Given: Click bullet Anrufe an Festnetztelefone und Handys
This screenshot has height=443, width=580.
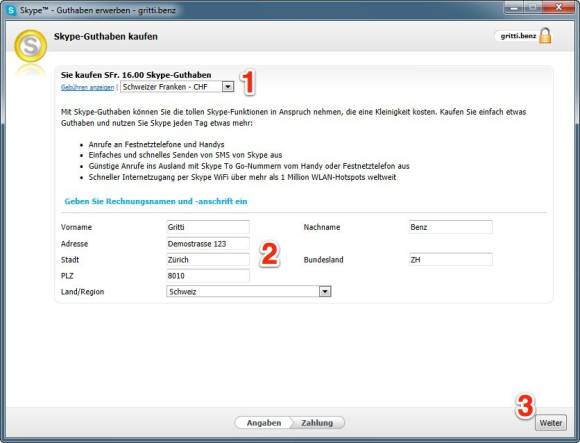Looking at the screenshot, I should tap(156, 144).
